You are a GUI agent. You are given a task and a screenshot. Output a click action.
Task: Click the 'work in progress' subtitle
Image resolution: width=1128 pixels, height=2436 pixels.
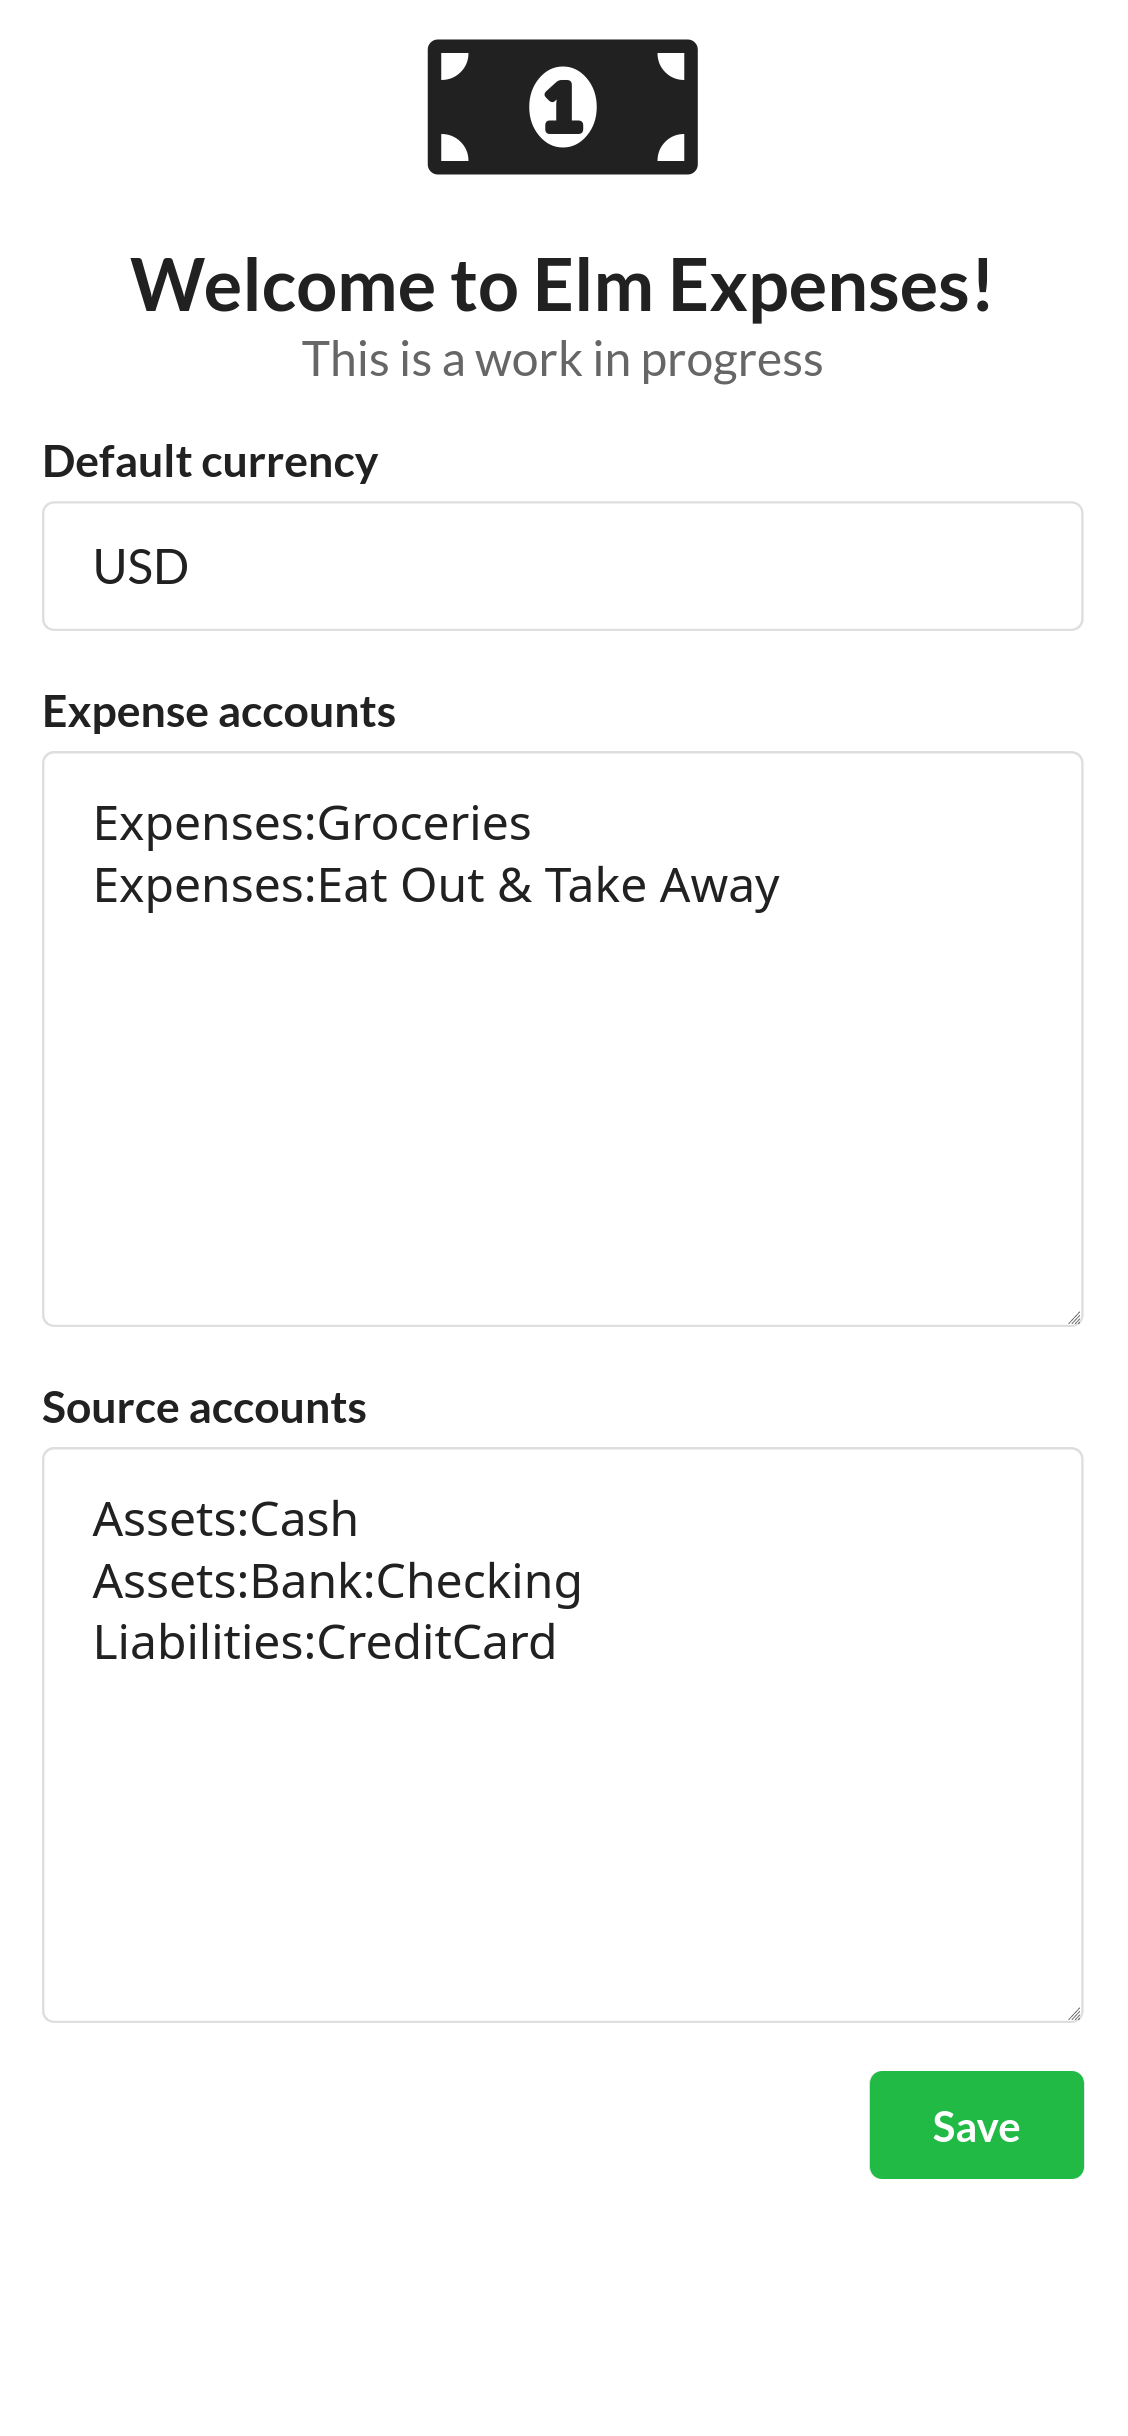(x=562, y=360)
